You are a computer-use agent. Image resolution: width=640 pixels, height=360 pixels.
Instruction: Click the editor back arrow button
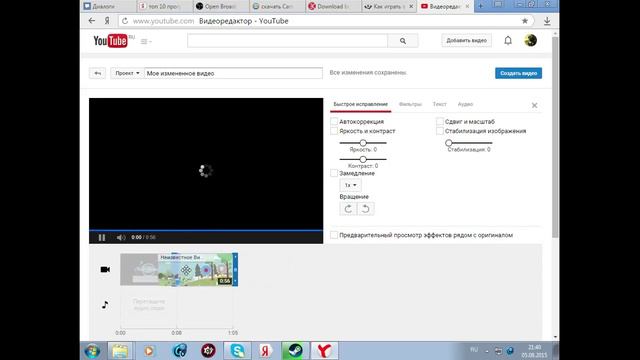[x=98, y=73]
